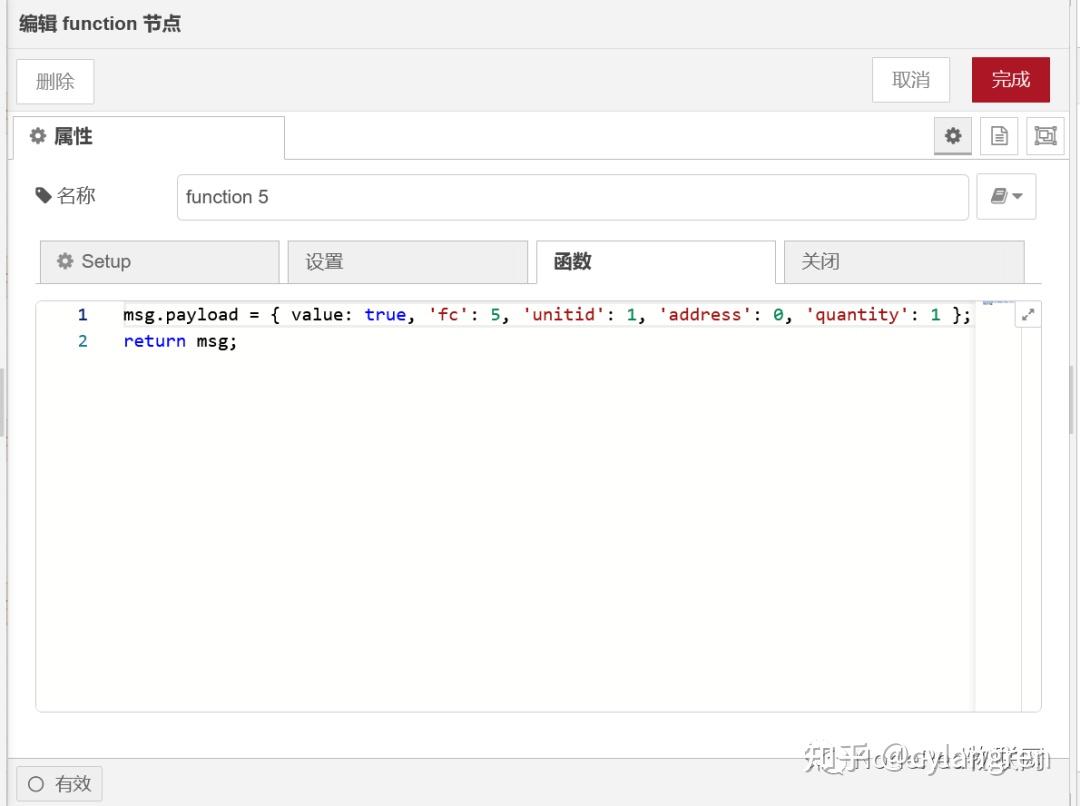Click the 'true' value in code
This screenshot has height=806, width=1080.
click(385, 315)
